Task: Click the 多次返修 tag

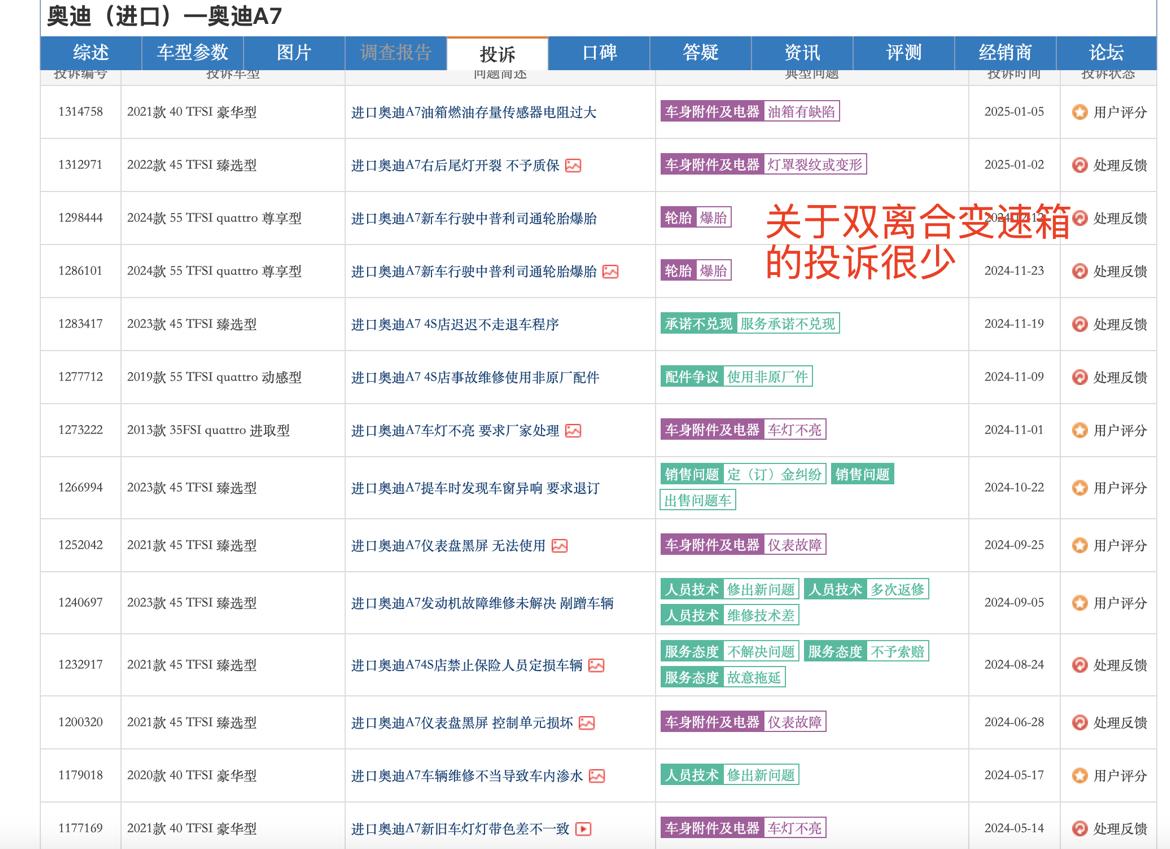Action: point(898,589)
